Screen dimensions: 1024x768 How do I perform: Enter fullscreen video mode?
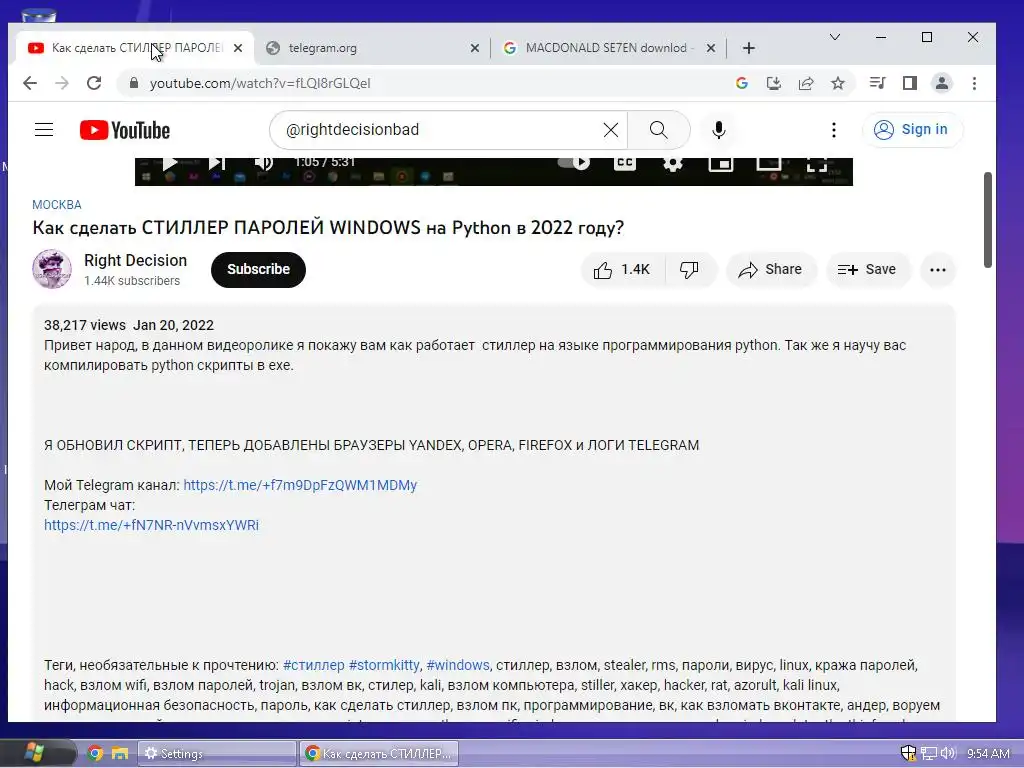[816, 163]
